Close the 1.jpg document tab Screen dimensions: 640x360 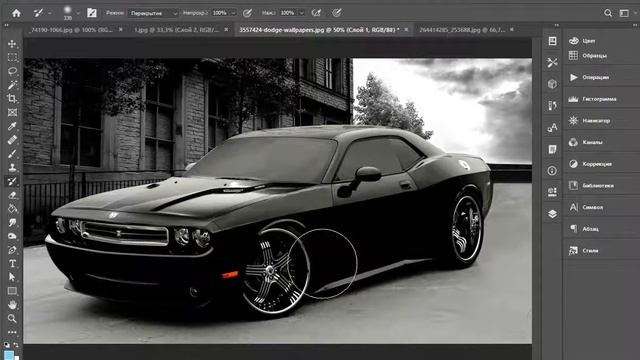[x=226, y=29]
